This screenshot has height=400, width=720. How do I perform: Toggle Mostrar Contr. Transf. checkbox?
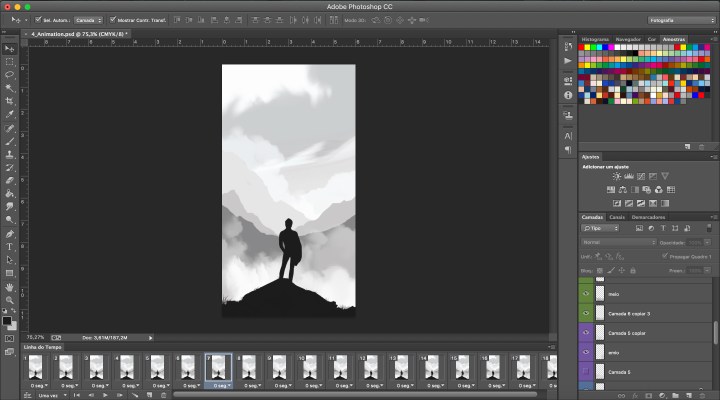click(112, 19)
